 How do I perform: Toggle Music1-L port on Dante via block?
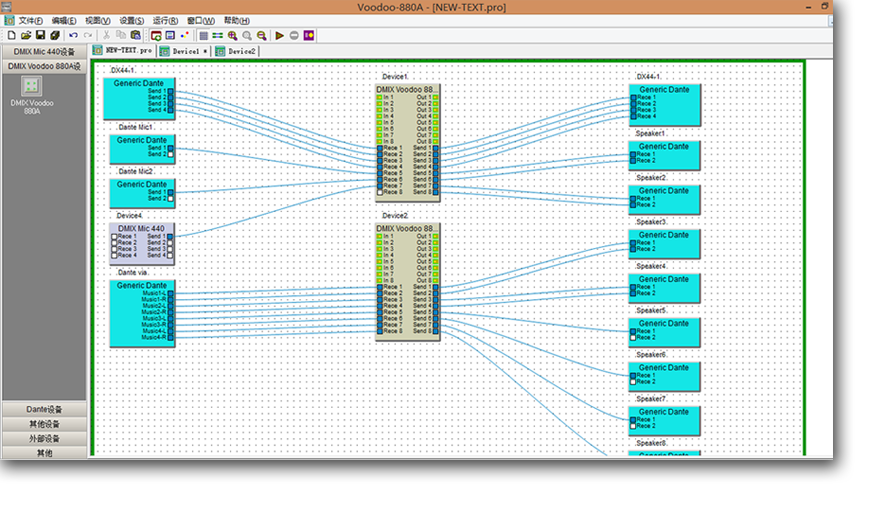pyautogui.click(x=171, y=293)
